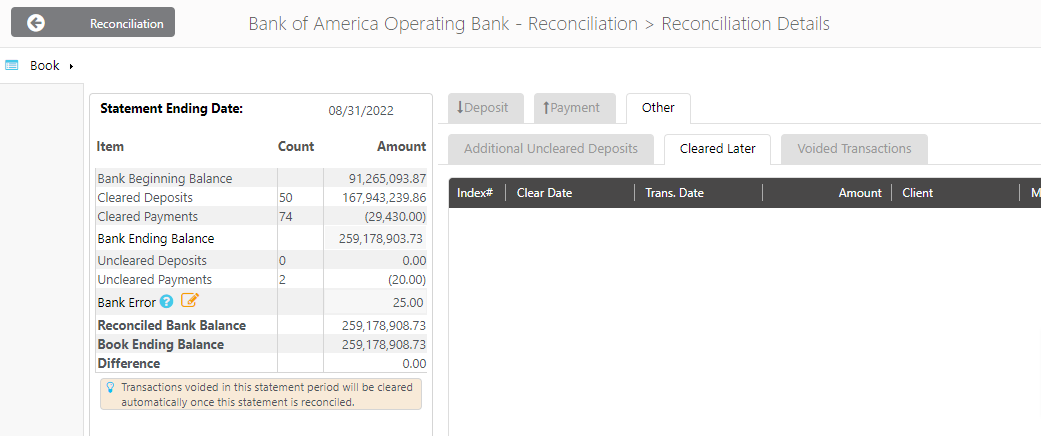Click the back arrow icon on Reconciliation
The height and width of the screenshot is (436, 1041).
(x=36, y=23)
